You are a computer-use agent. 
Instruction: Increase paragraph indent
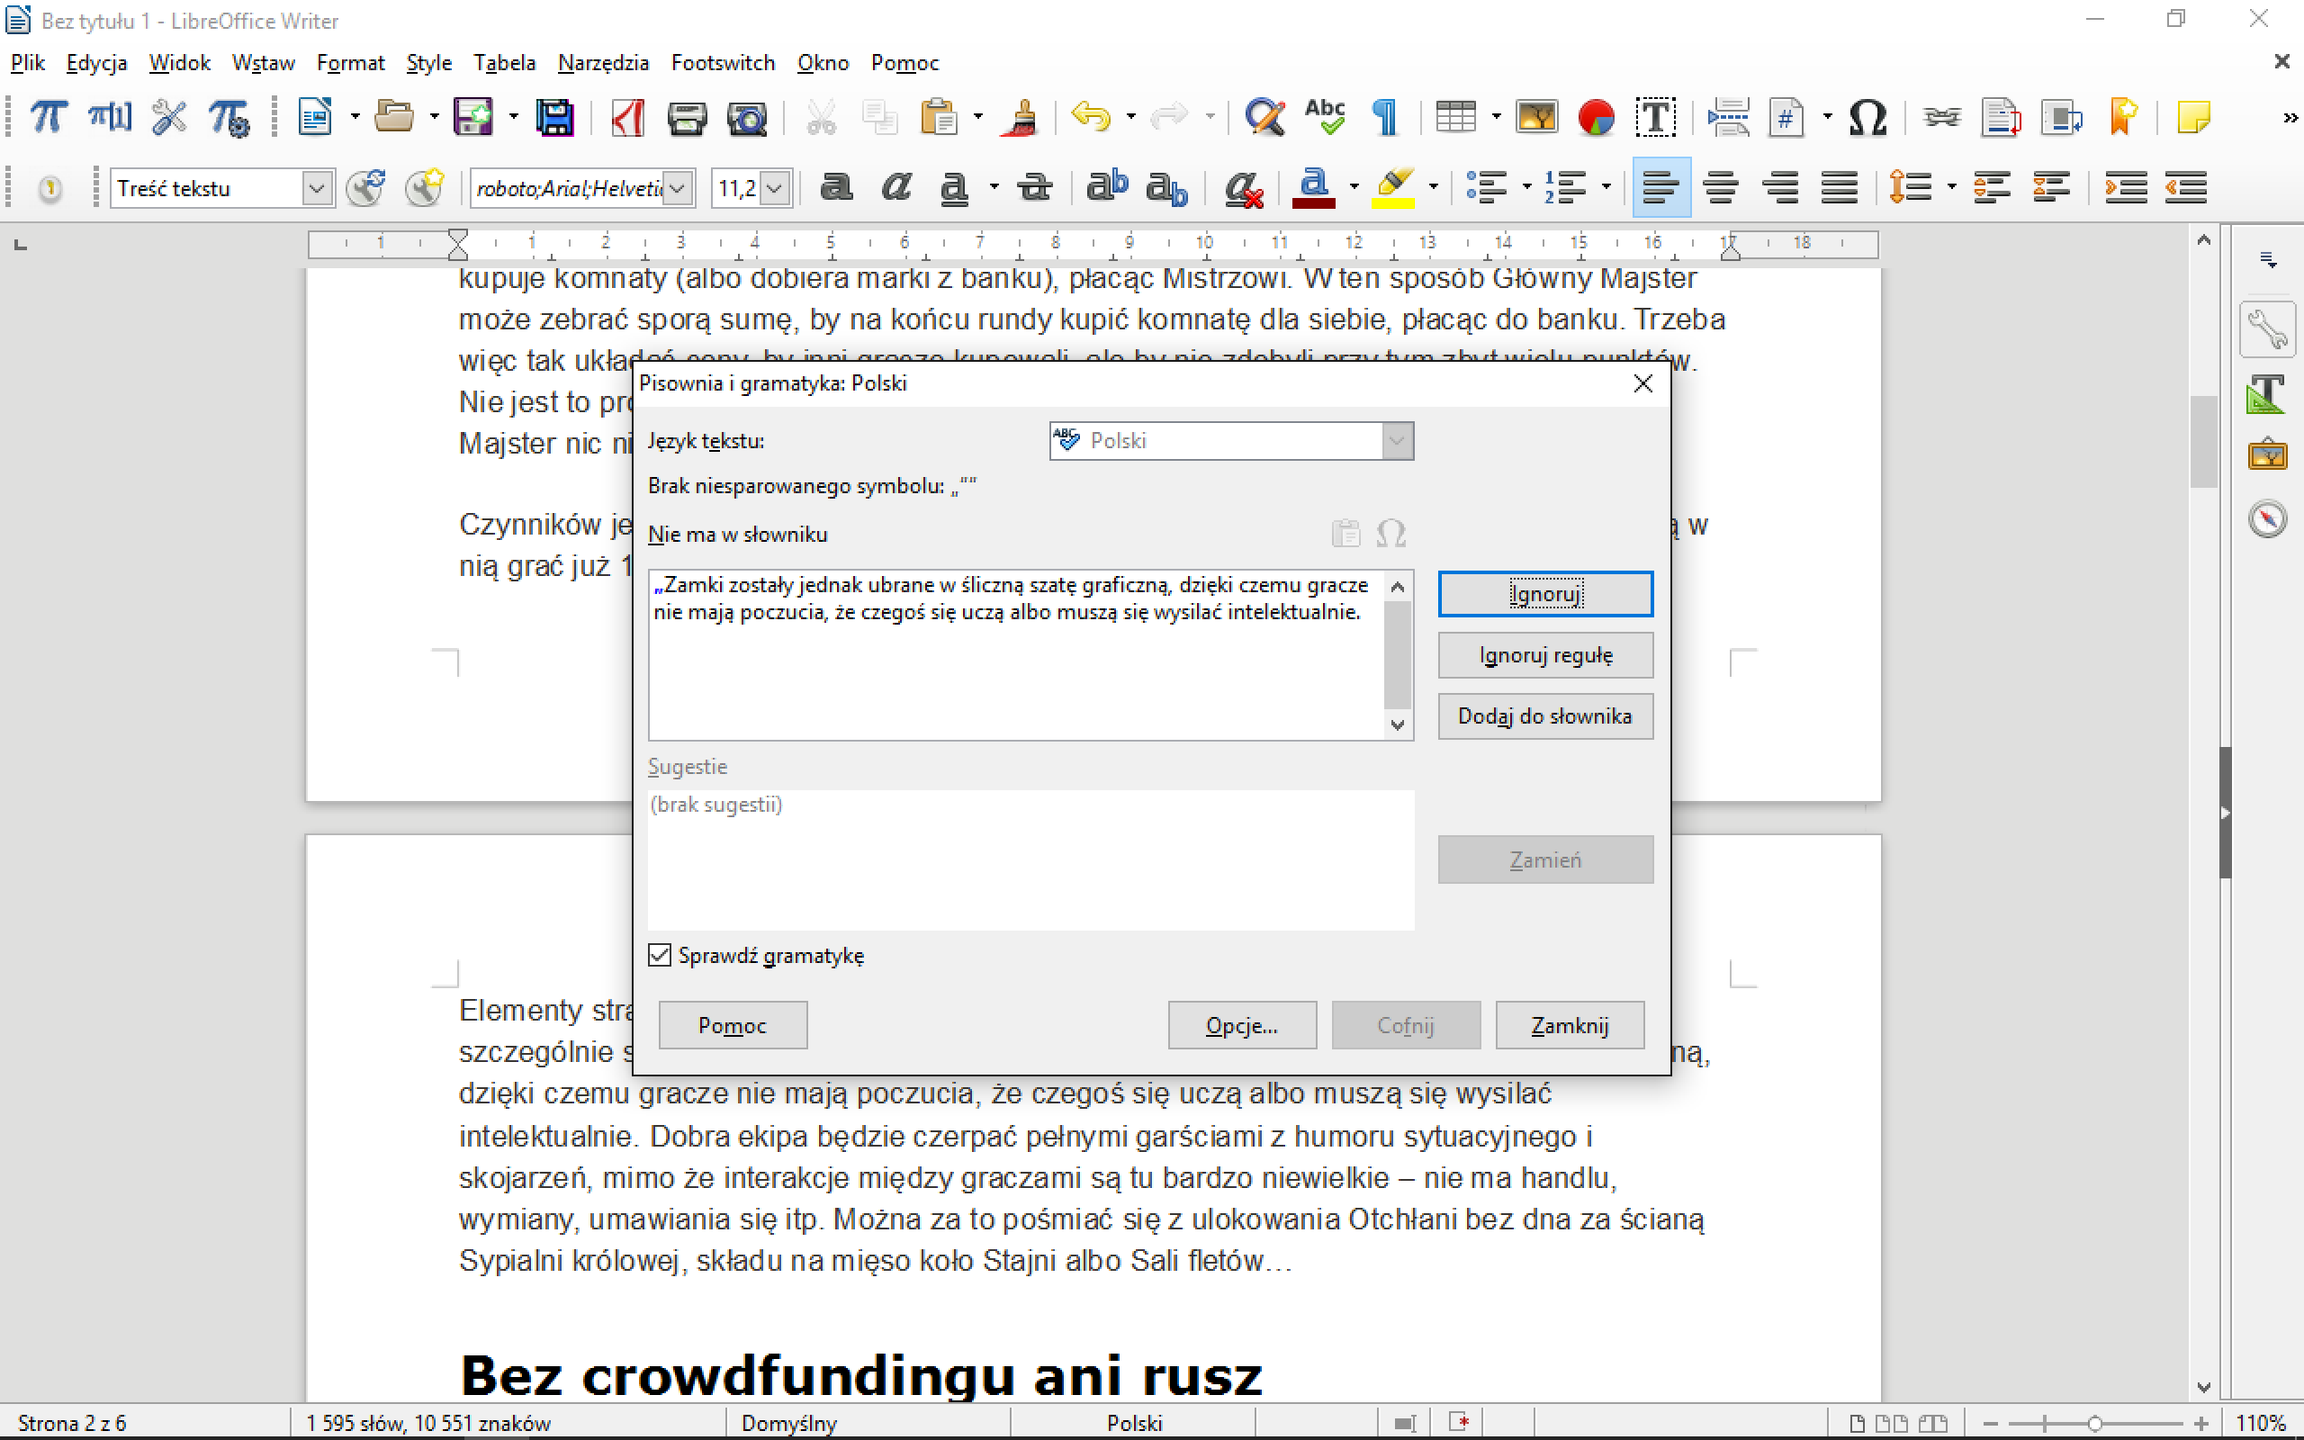coord(2126,187)
